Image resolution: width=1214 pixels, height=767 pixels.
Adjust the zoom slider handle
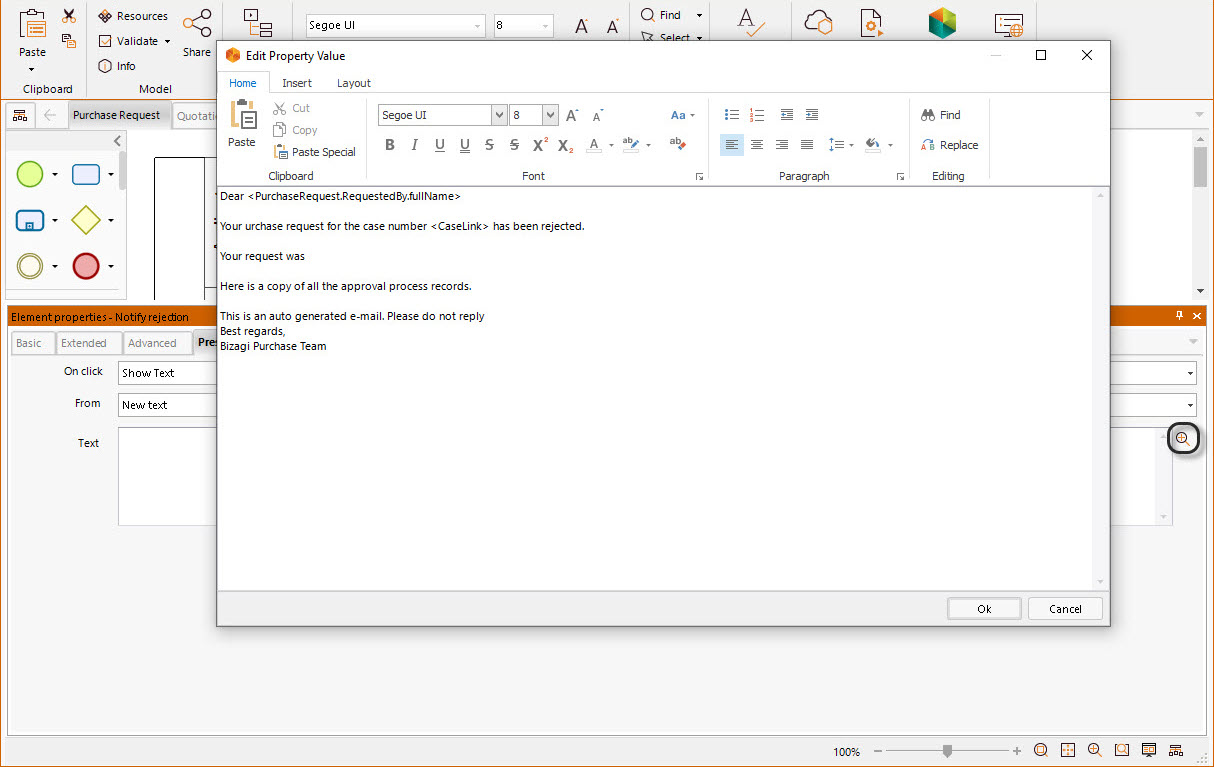(x=947, y=751)
